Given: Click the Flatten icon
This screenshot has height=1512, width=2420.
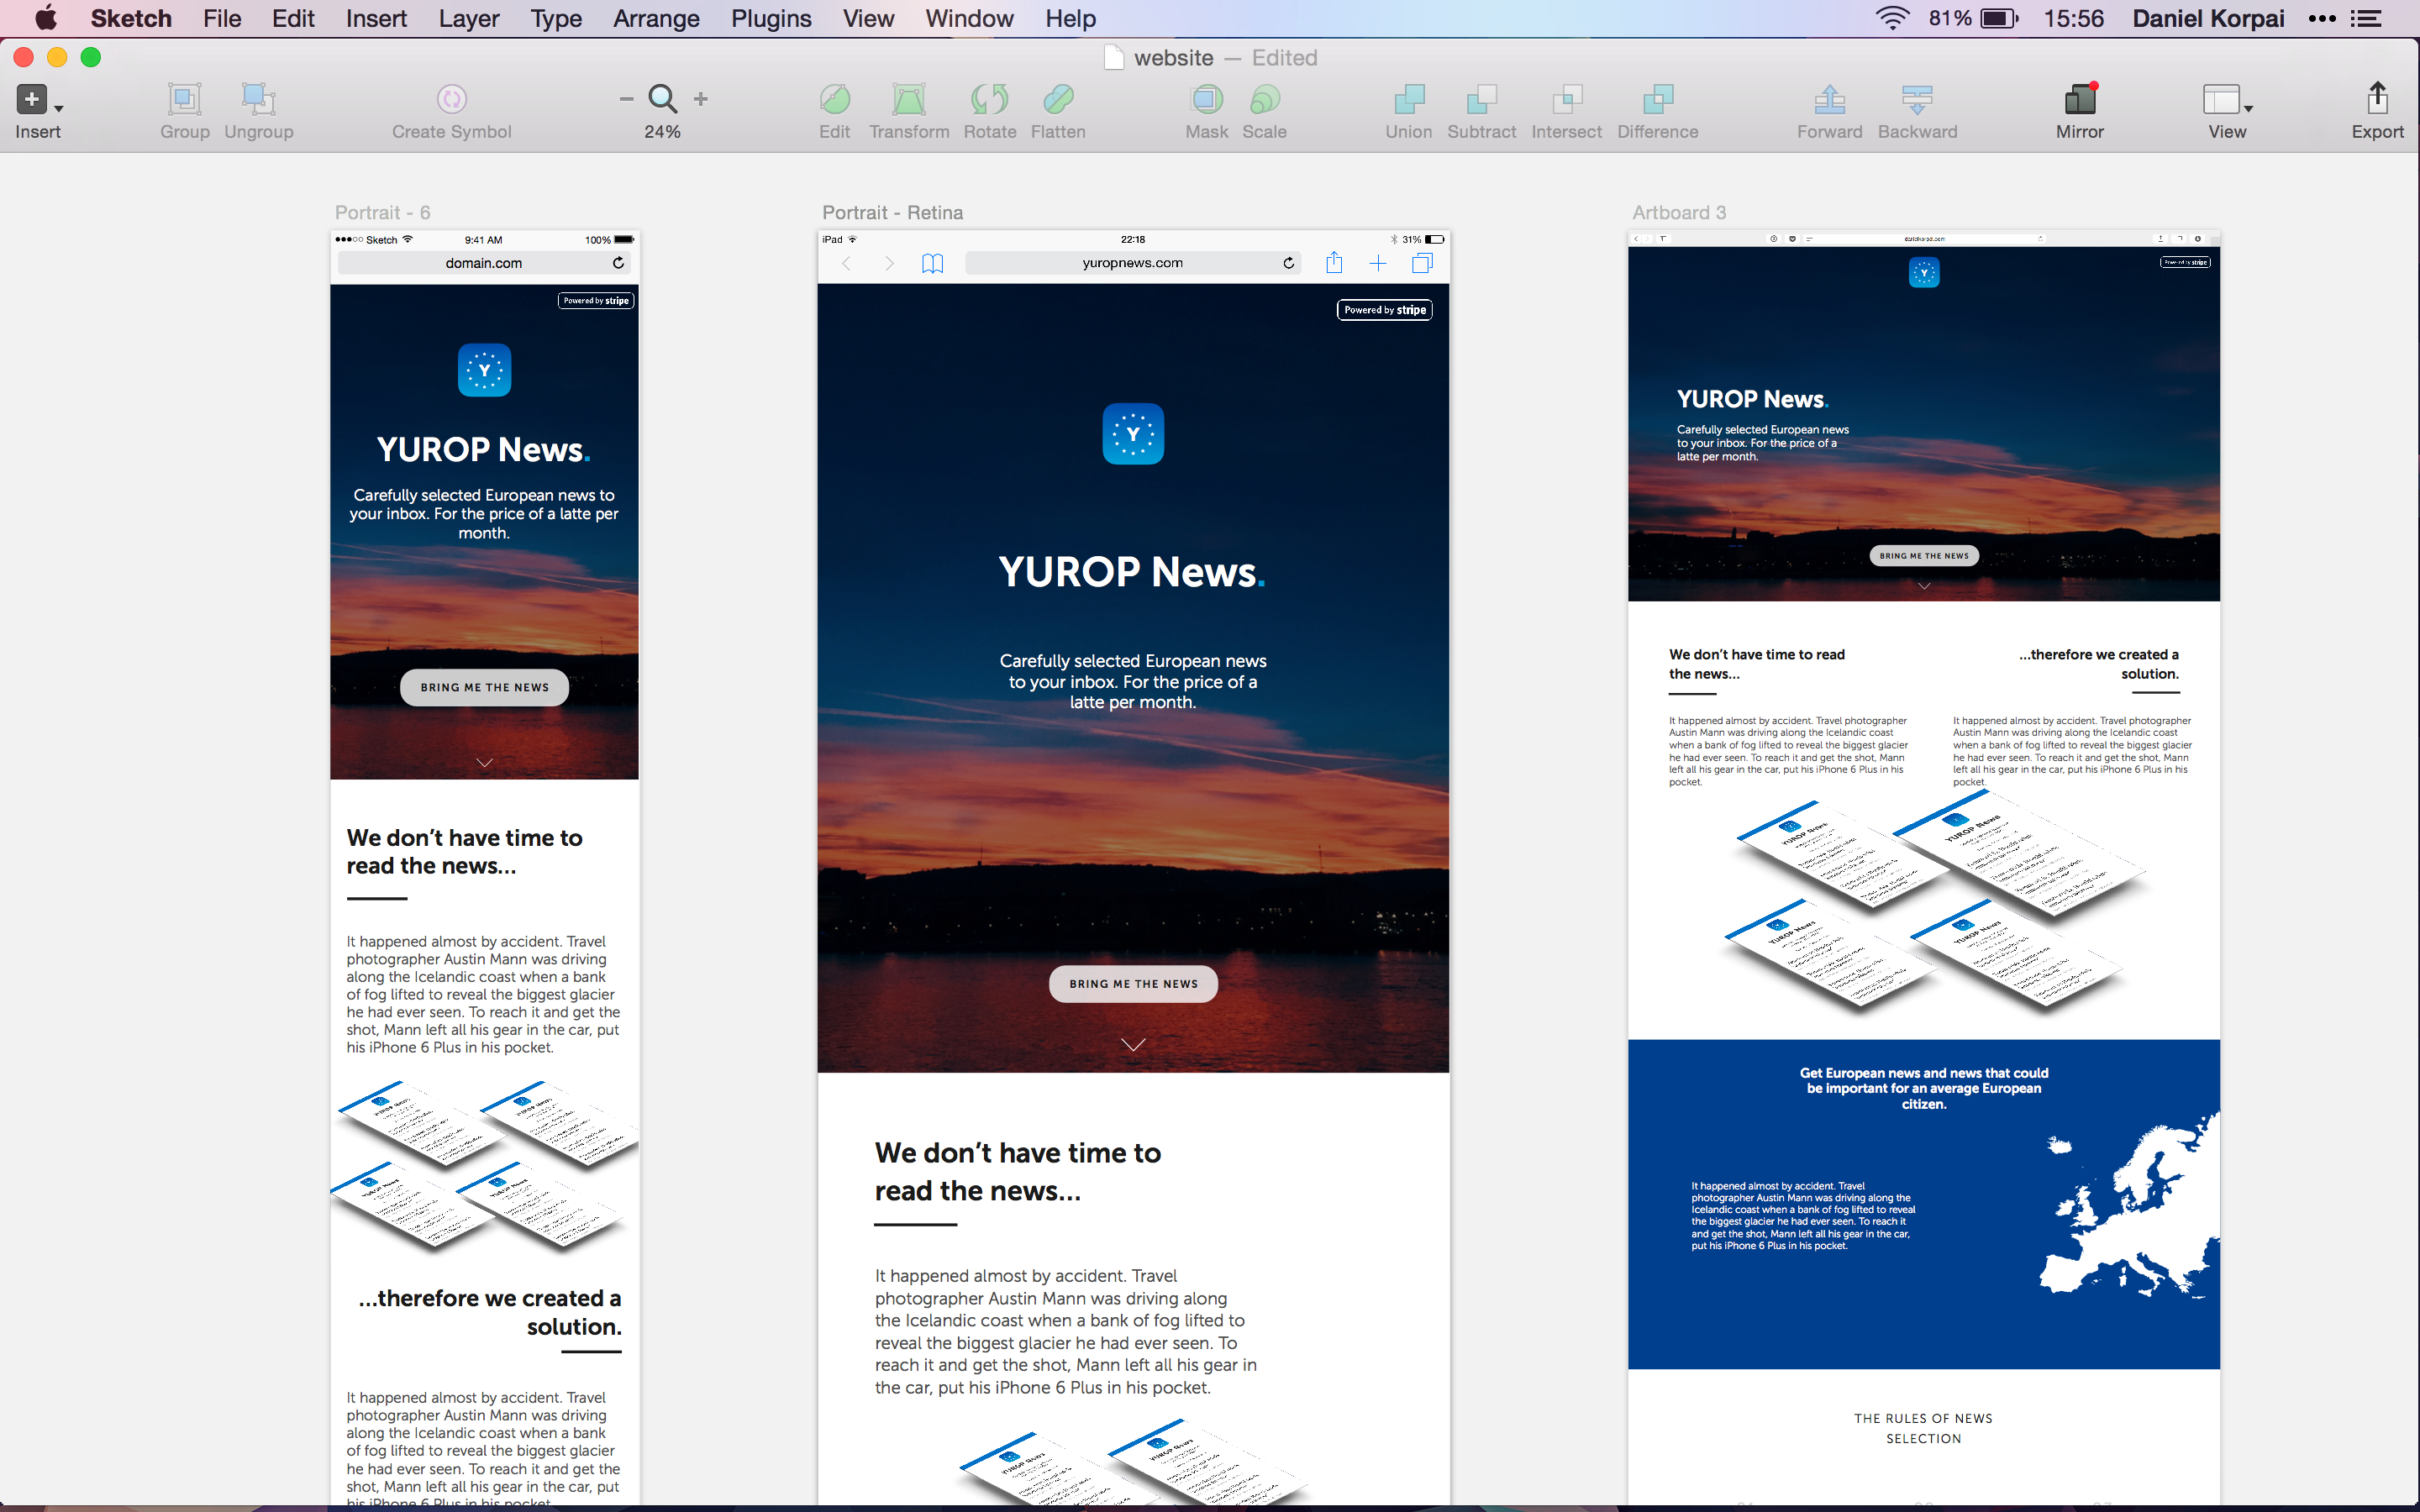Looking at the screenshot, I should 1058,100.
